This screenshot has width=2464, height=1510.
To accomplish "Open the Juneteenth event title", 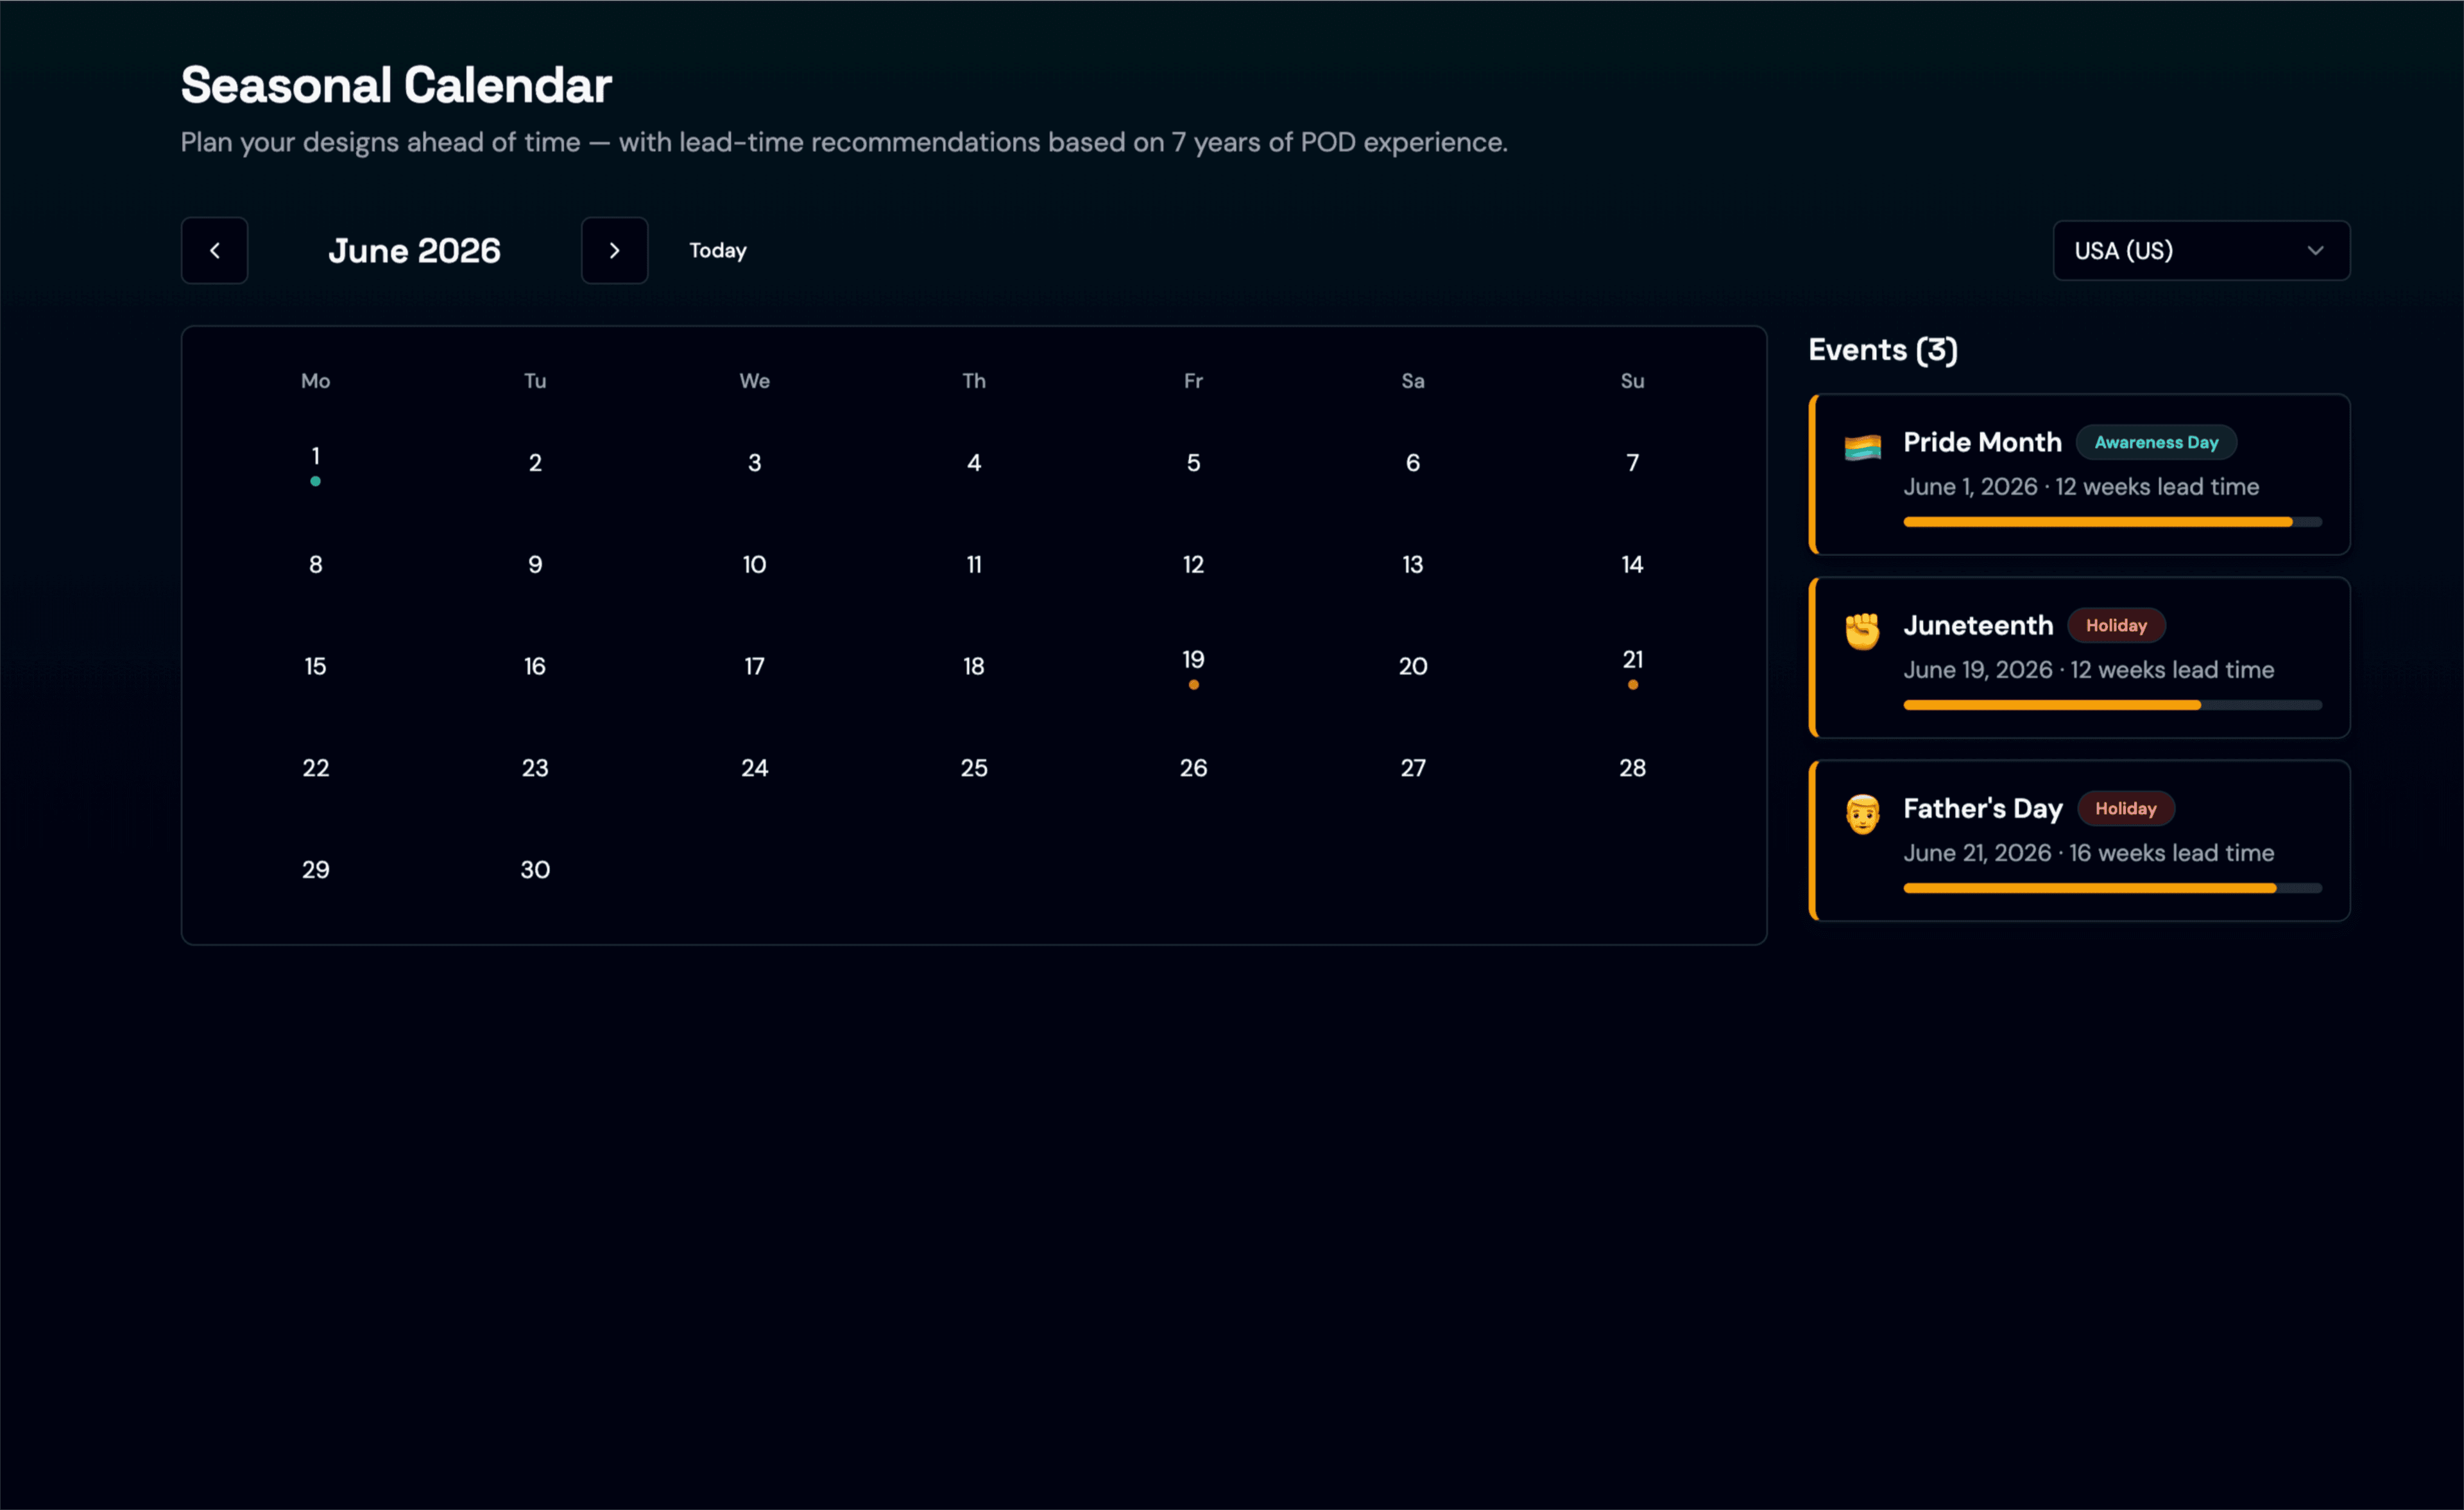I will (1977, 625).
